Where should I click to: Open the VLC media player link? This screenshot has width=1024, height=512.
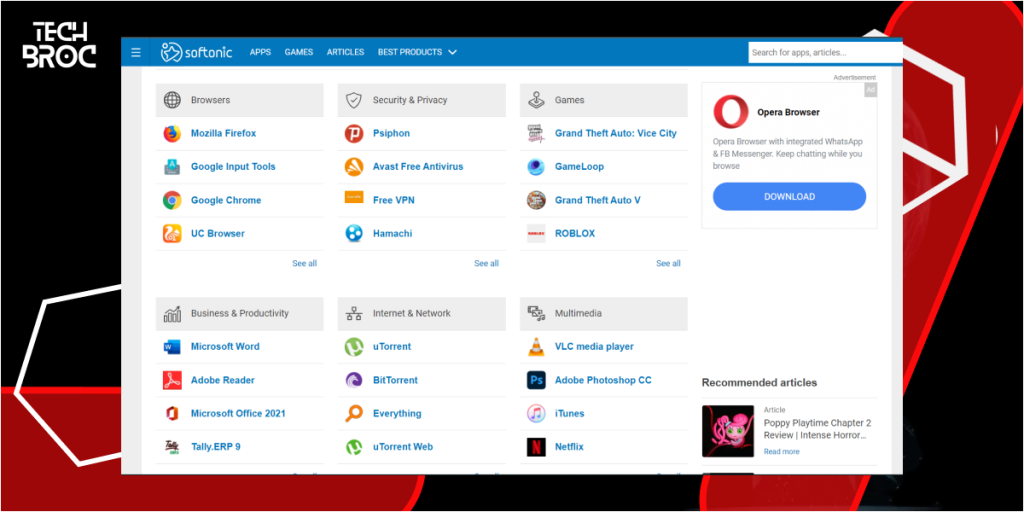[x=594, y=347]
